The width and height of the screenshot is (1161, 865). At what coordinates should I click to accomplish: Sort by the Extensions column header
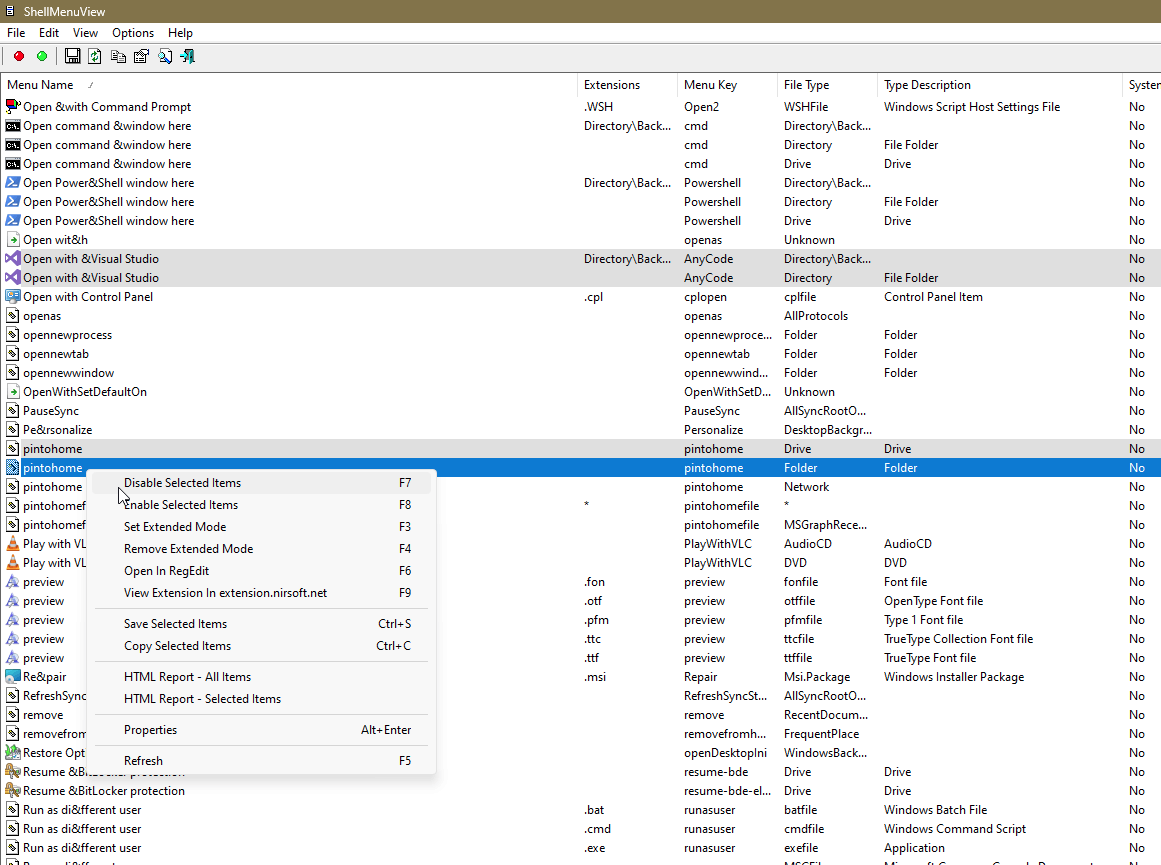click(x=627, y=84)
